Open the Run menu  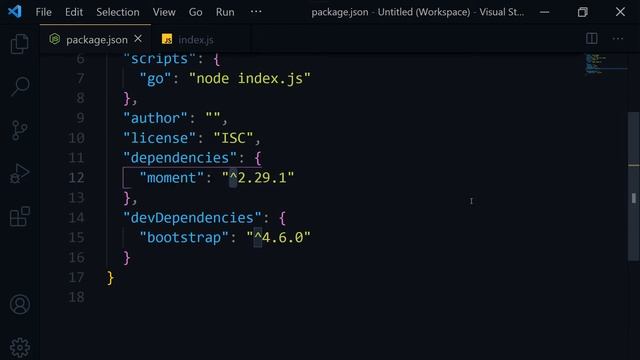tap(225, 12)
